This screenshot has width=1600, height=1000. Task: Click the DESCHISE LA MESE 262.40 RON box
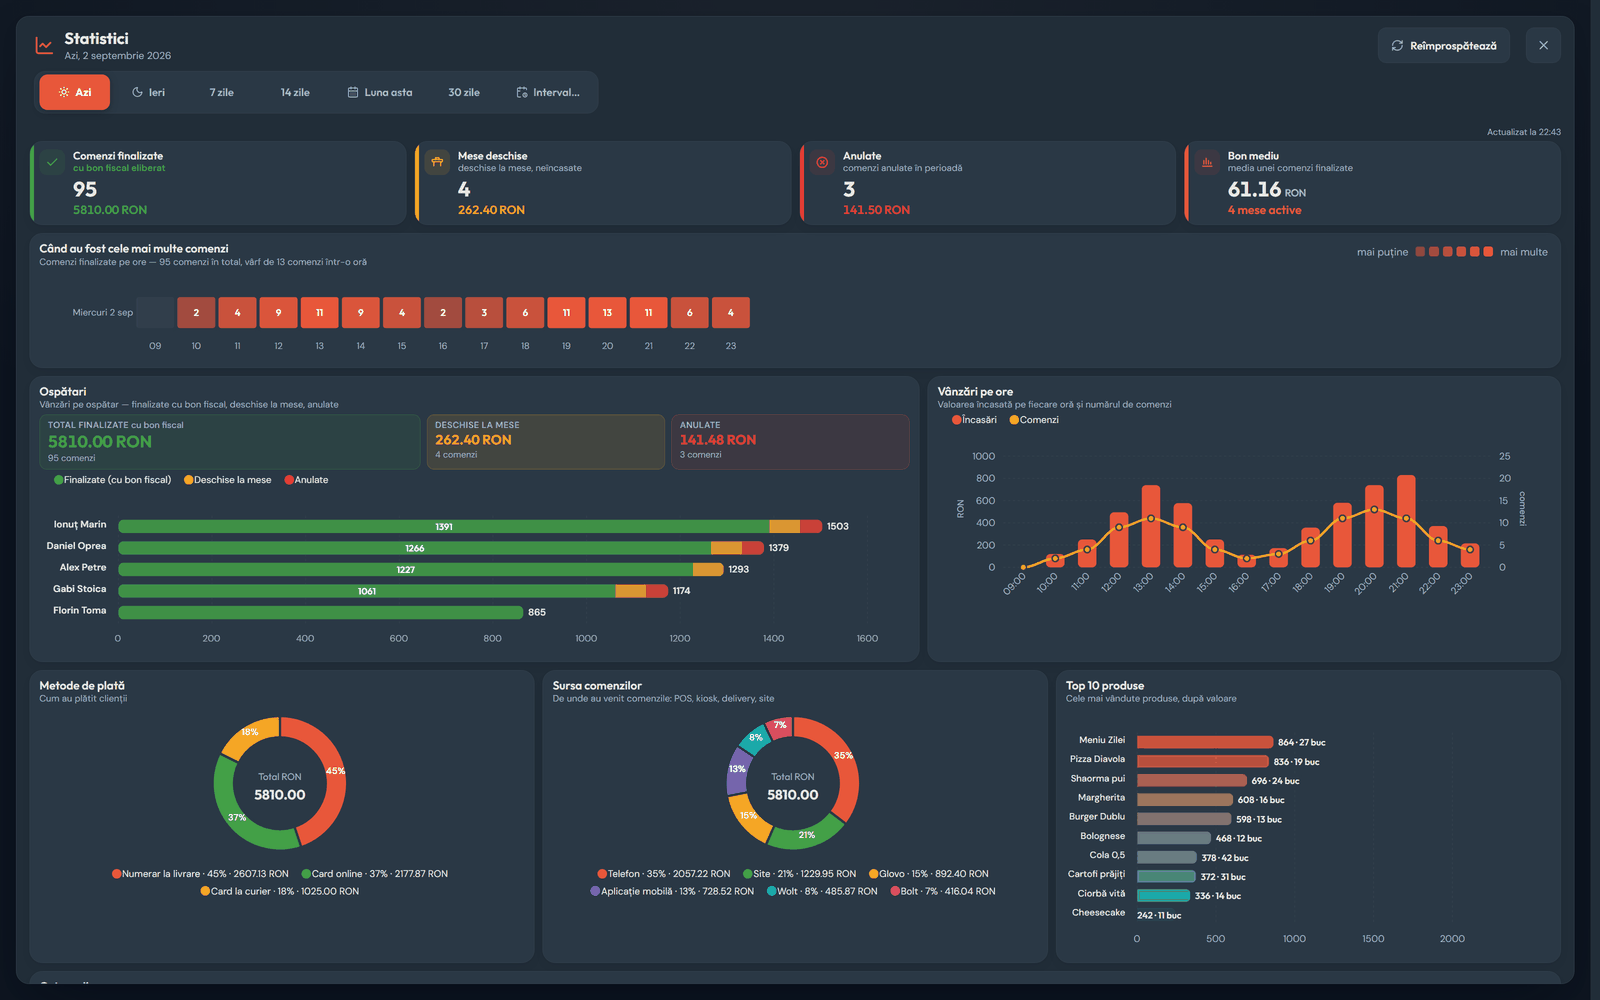(x=546, y=442)
